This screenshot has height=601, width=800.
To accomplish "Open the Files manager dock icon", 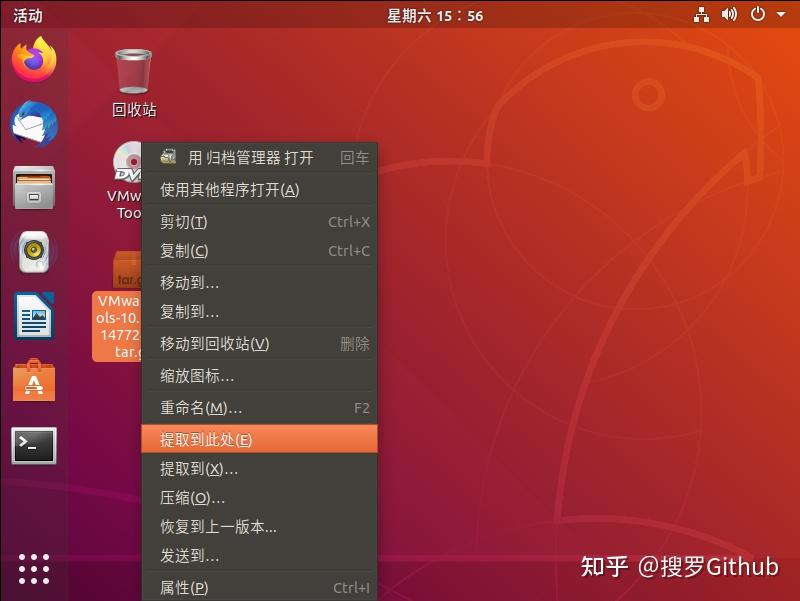I will pos(34,188).
